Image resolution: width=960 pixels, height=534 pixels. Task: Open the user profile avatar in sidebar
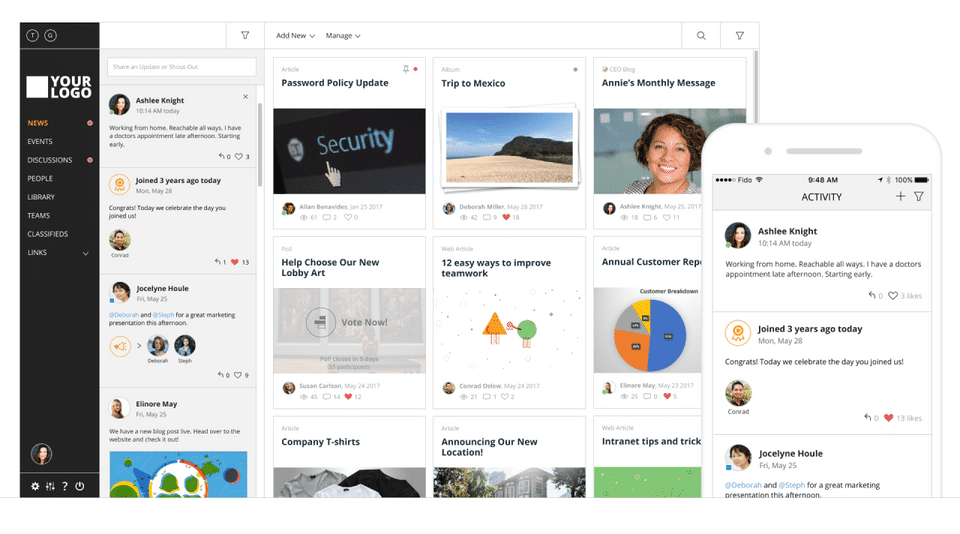pos(41,454)
